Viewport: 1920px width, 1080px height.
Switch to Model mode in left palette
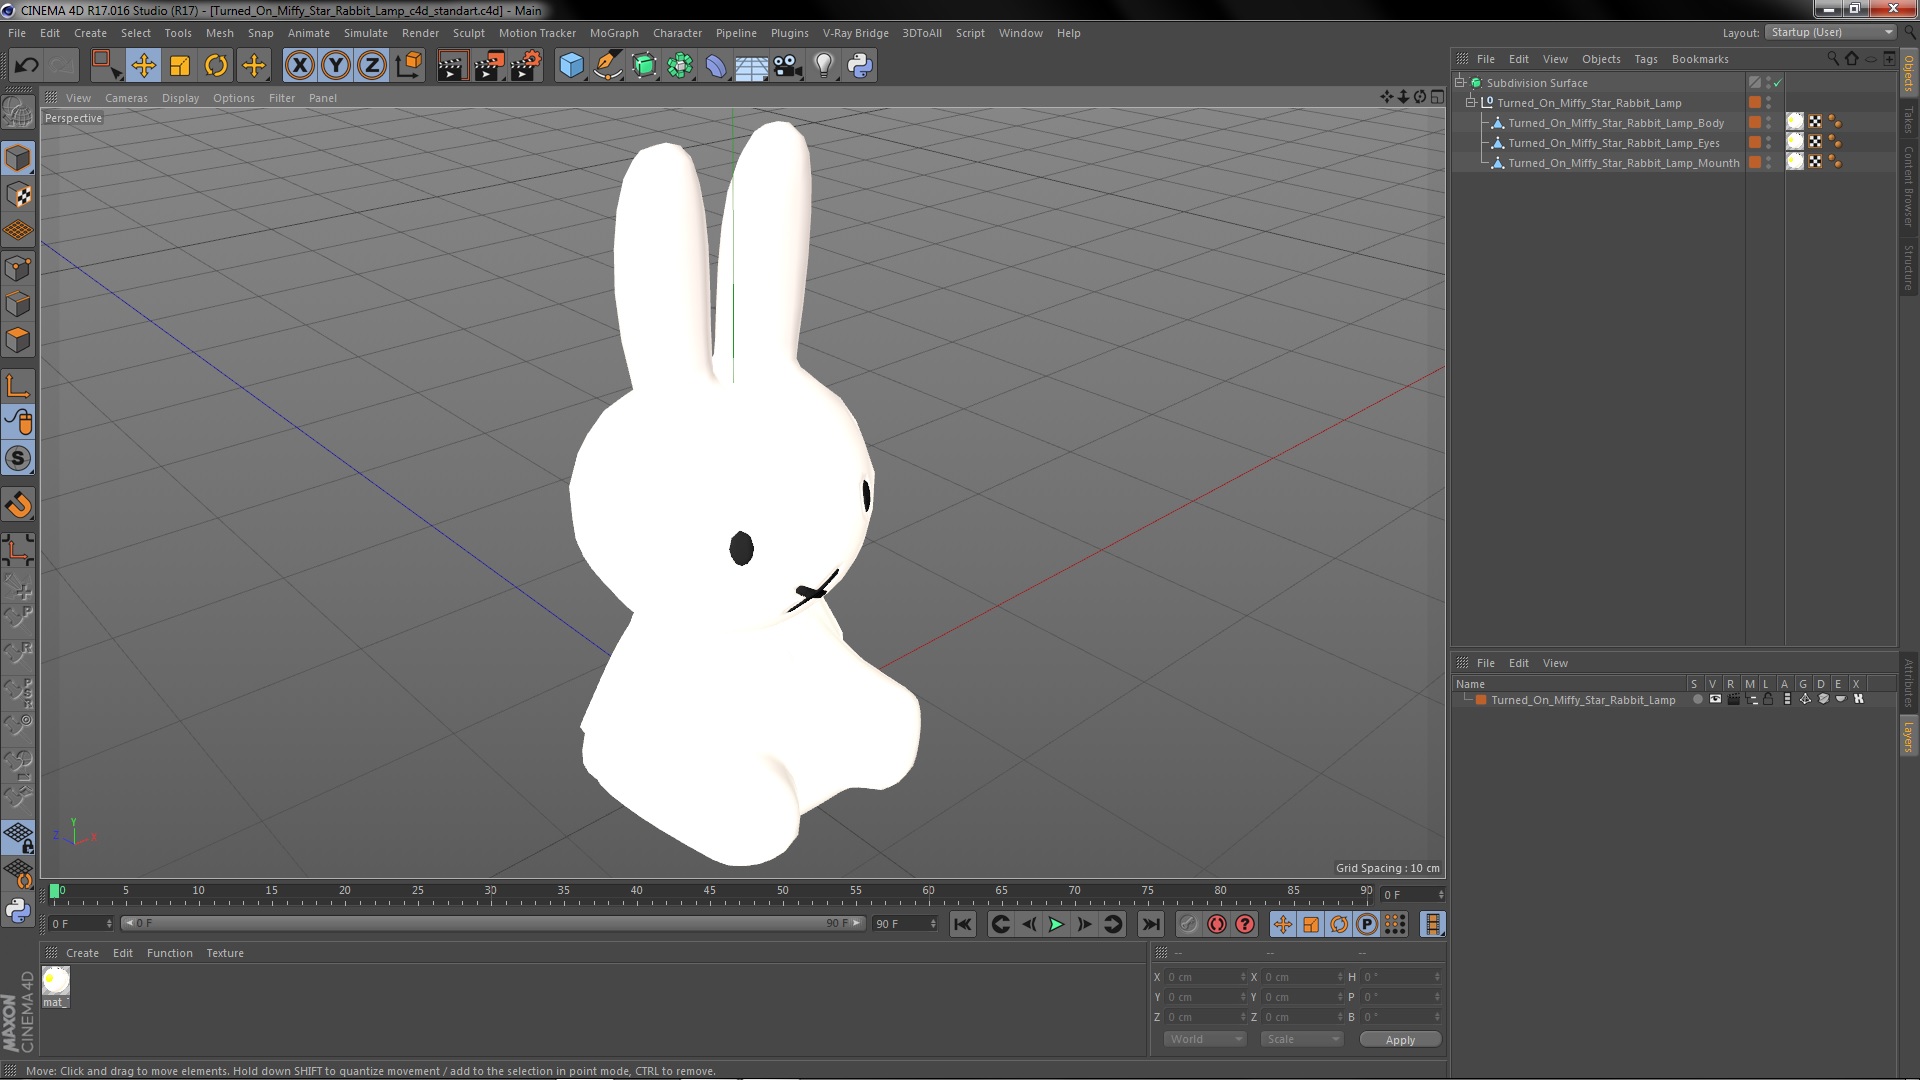[18, 159]
